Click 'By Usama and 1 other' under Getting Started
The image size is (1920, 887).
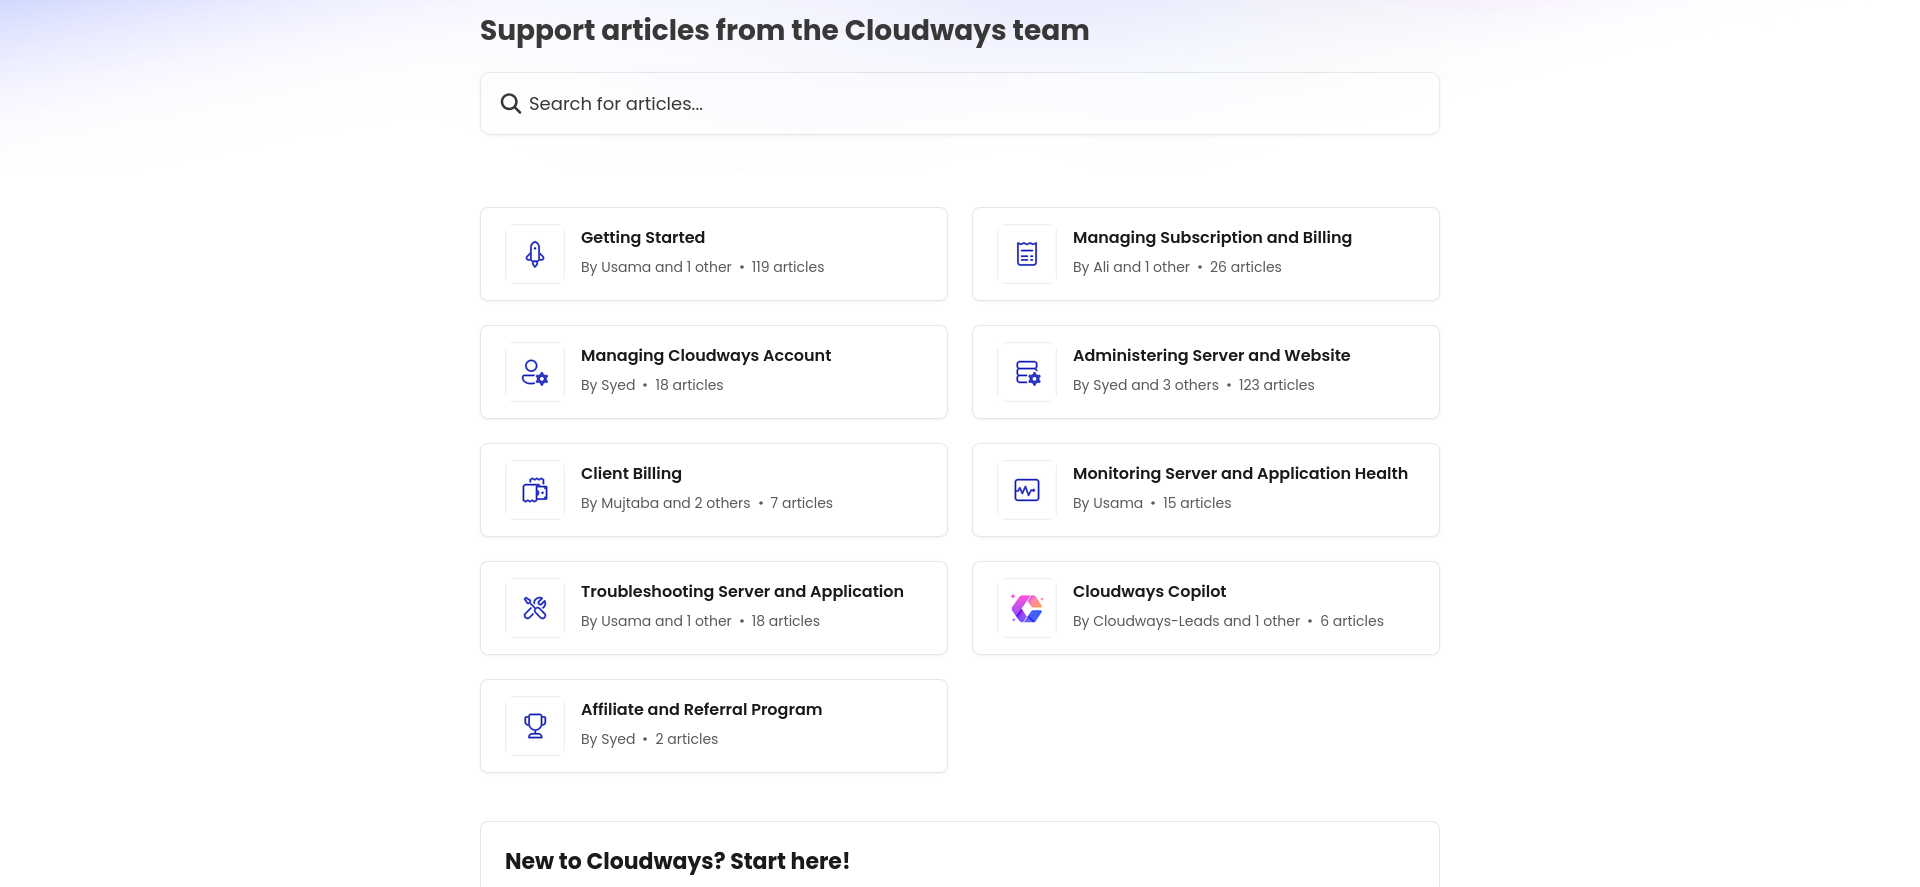point(656,267)
